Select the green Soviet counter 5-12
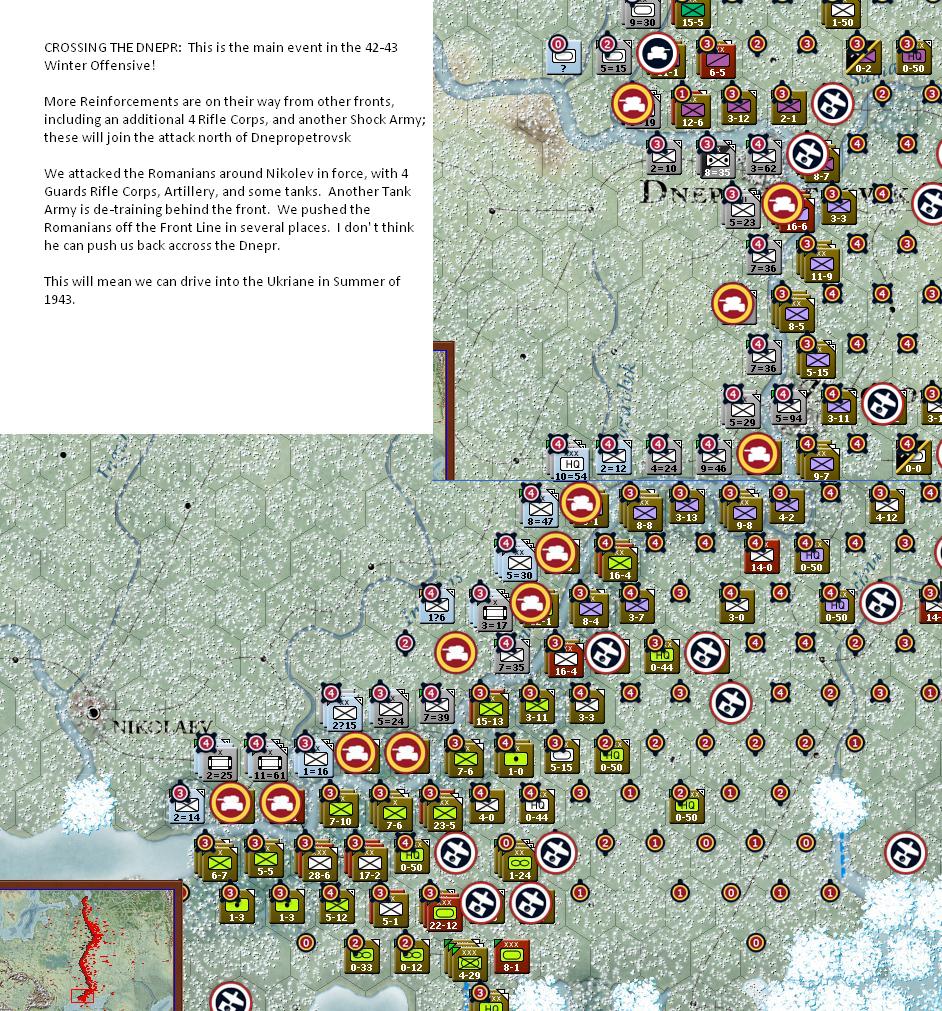The image size is (942, 1011). [x=336, y=907]
